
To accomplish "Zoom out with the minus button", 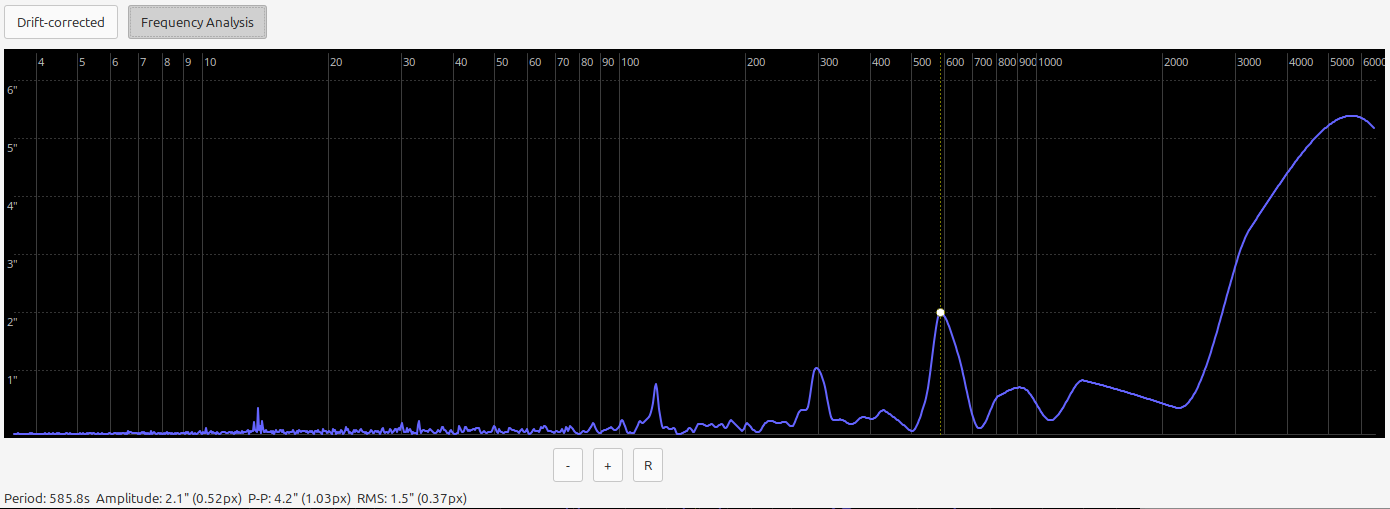I will pyautogui.click(x=568, y=466).
